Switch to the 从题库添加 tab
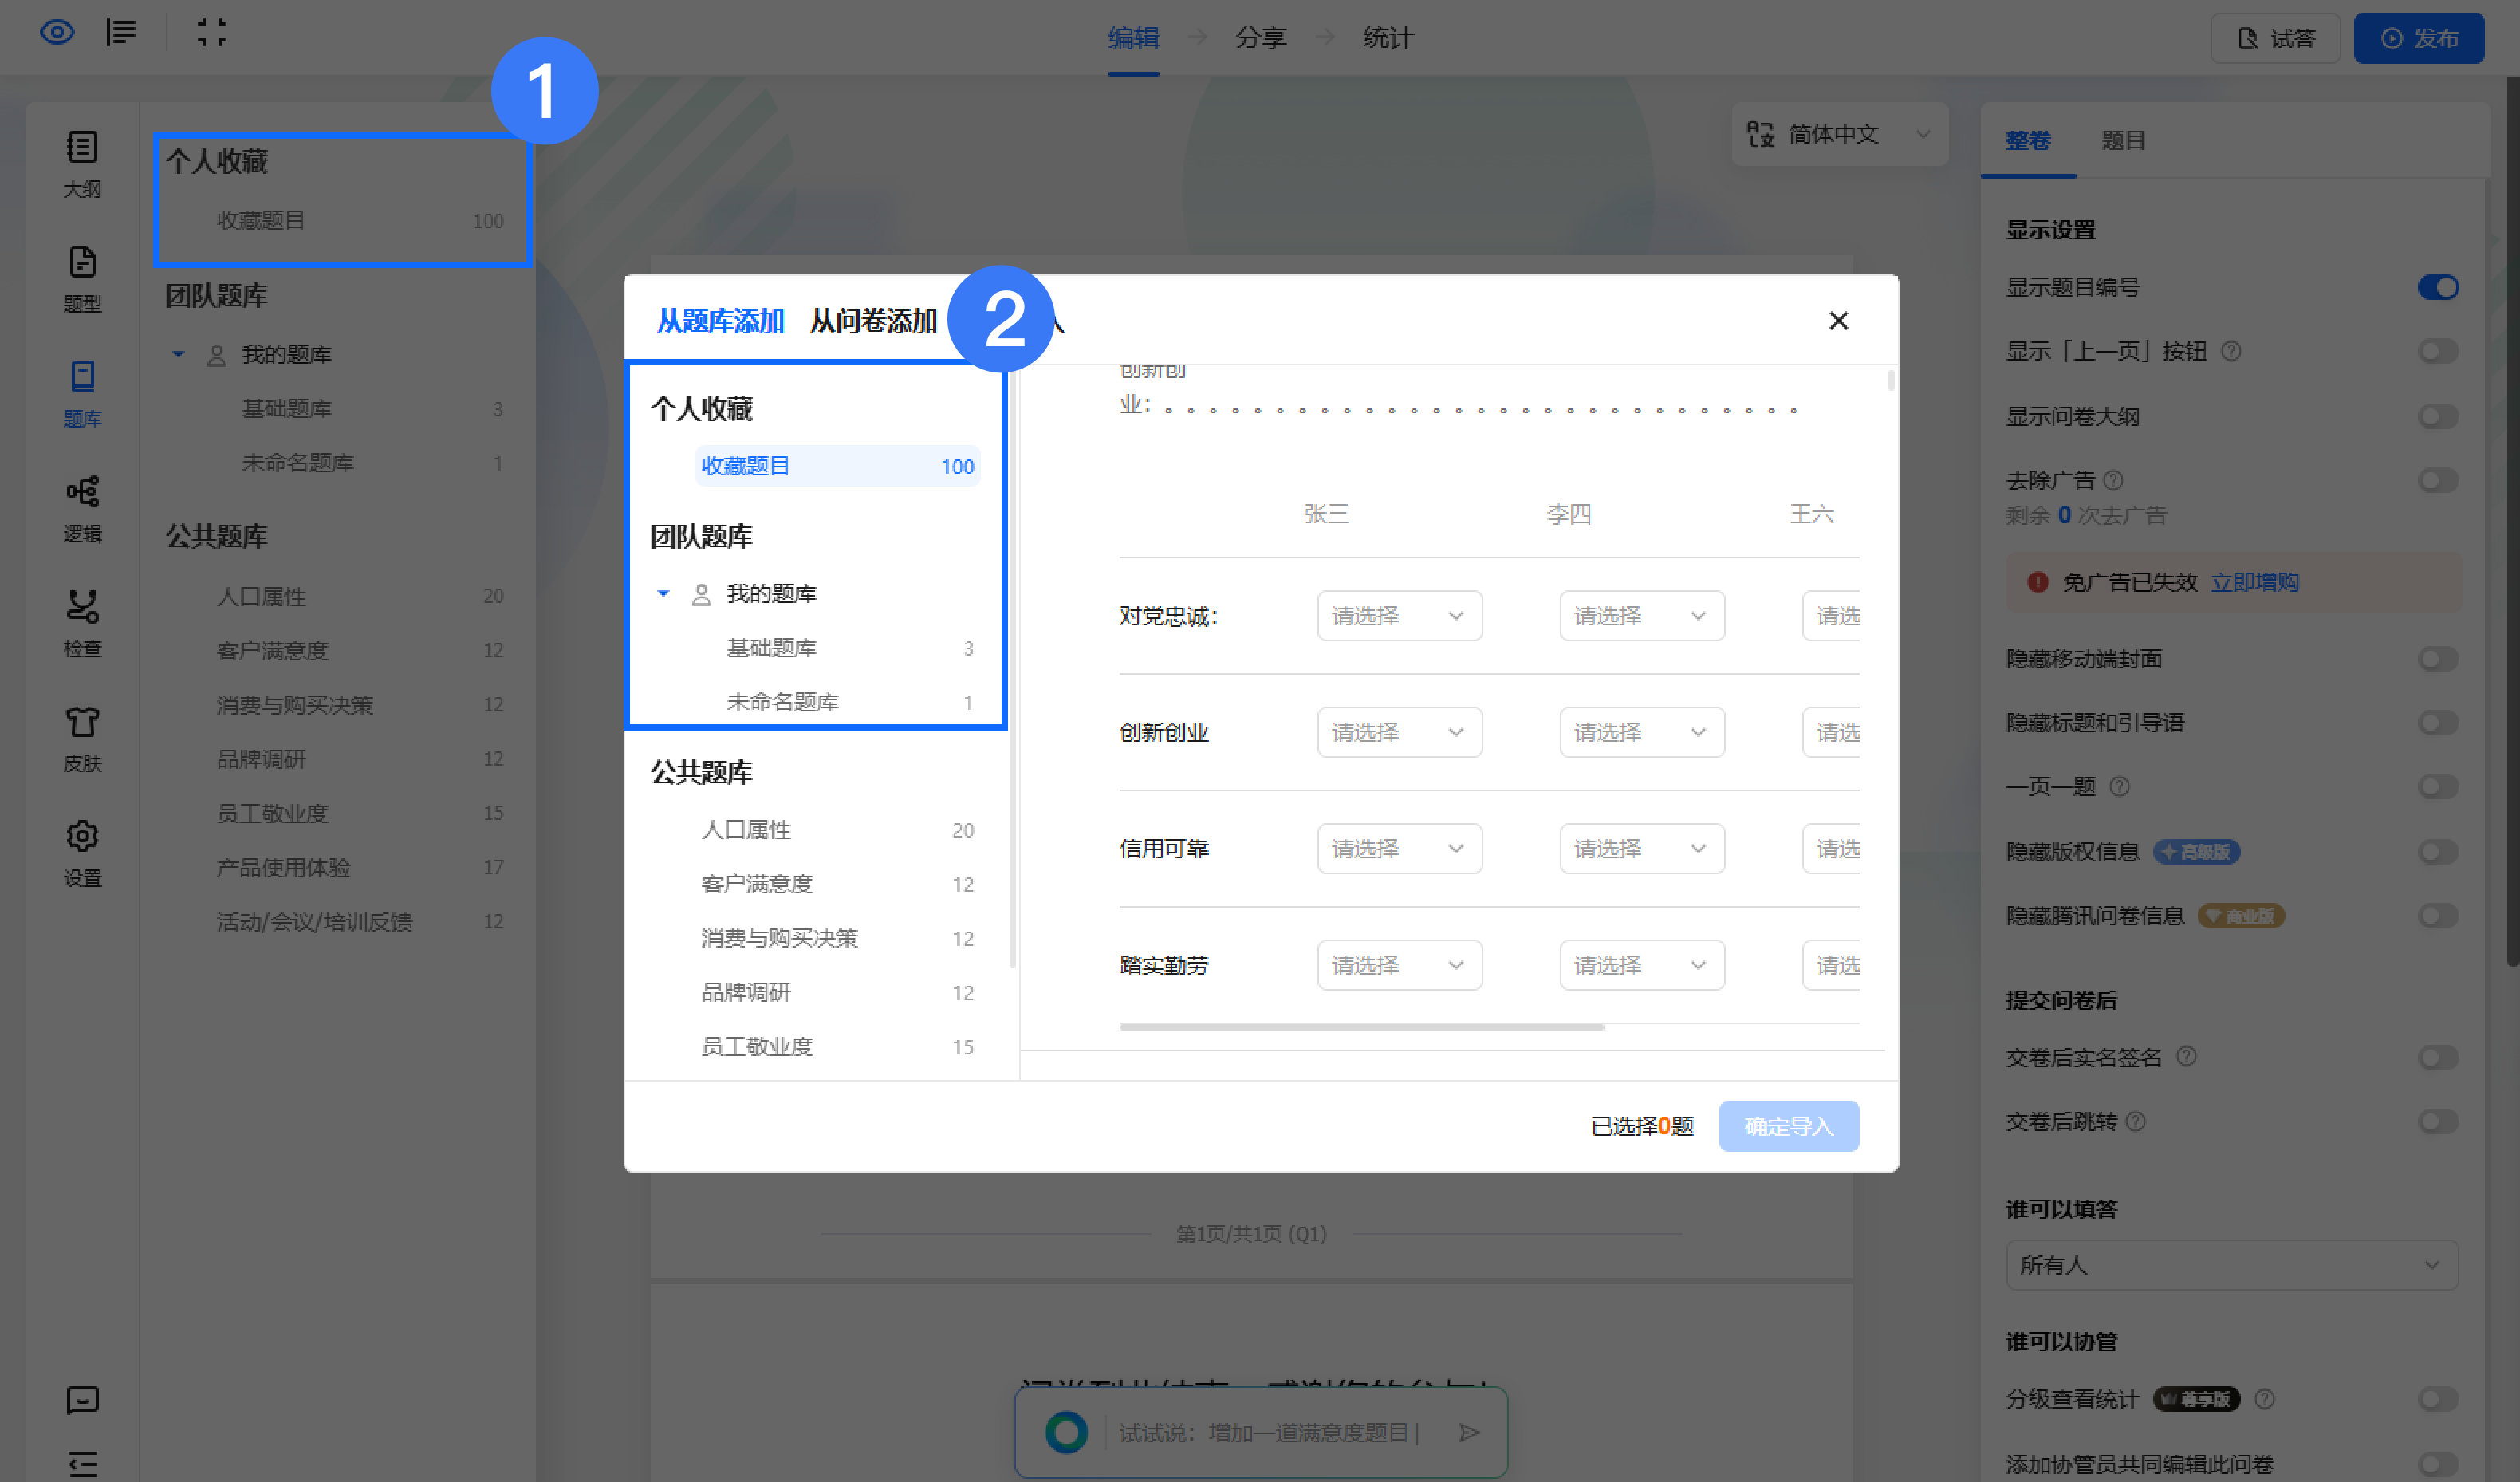The height and width of the screenshot is (1482, 2520). point(720,321)
